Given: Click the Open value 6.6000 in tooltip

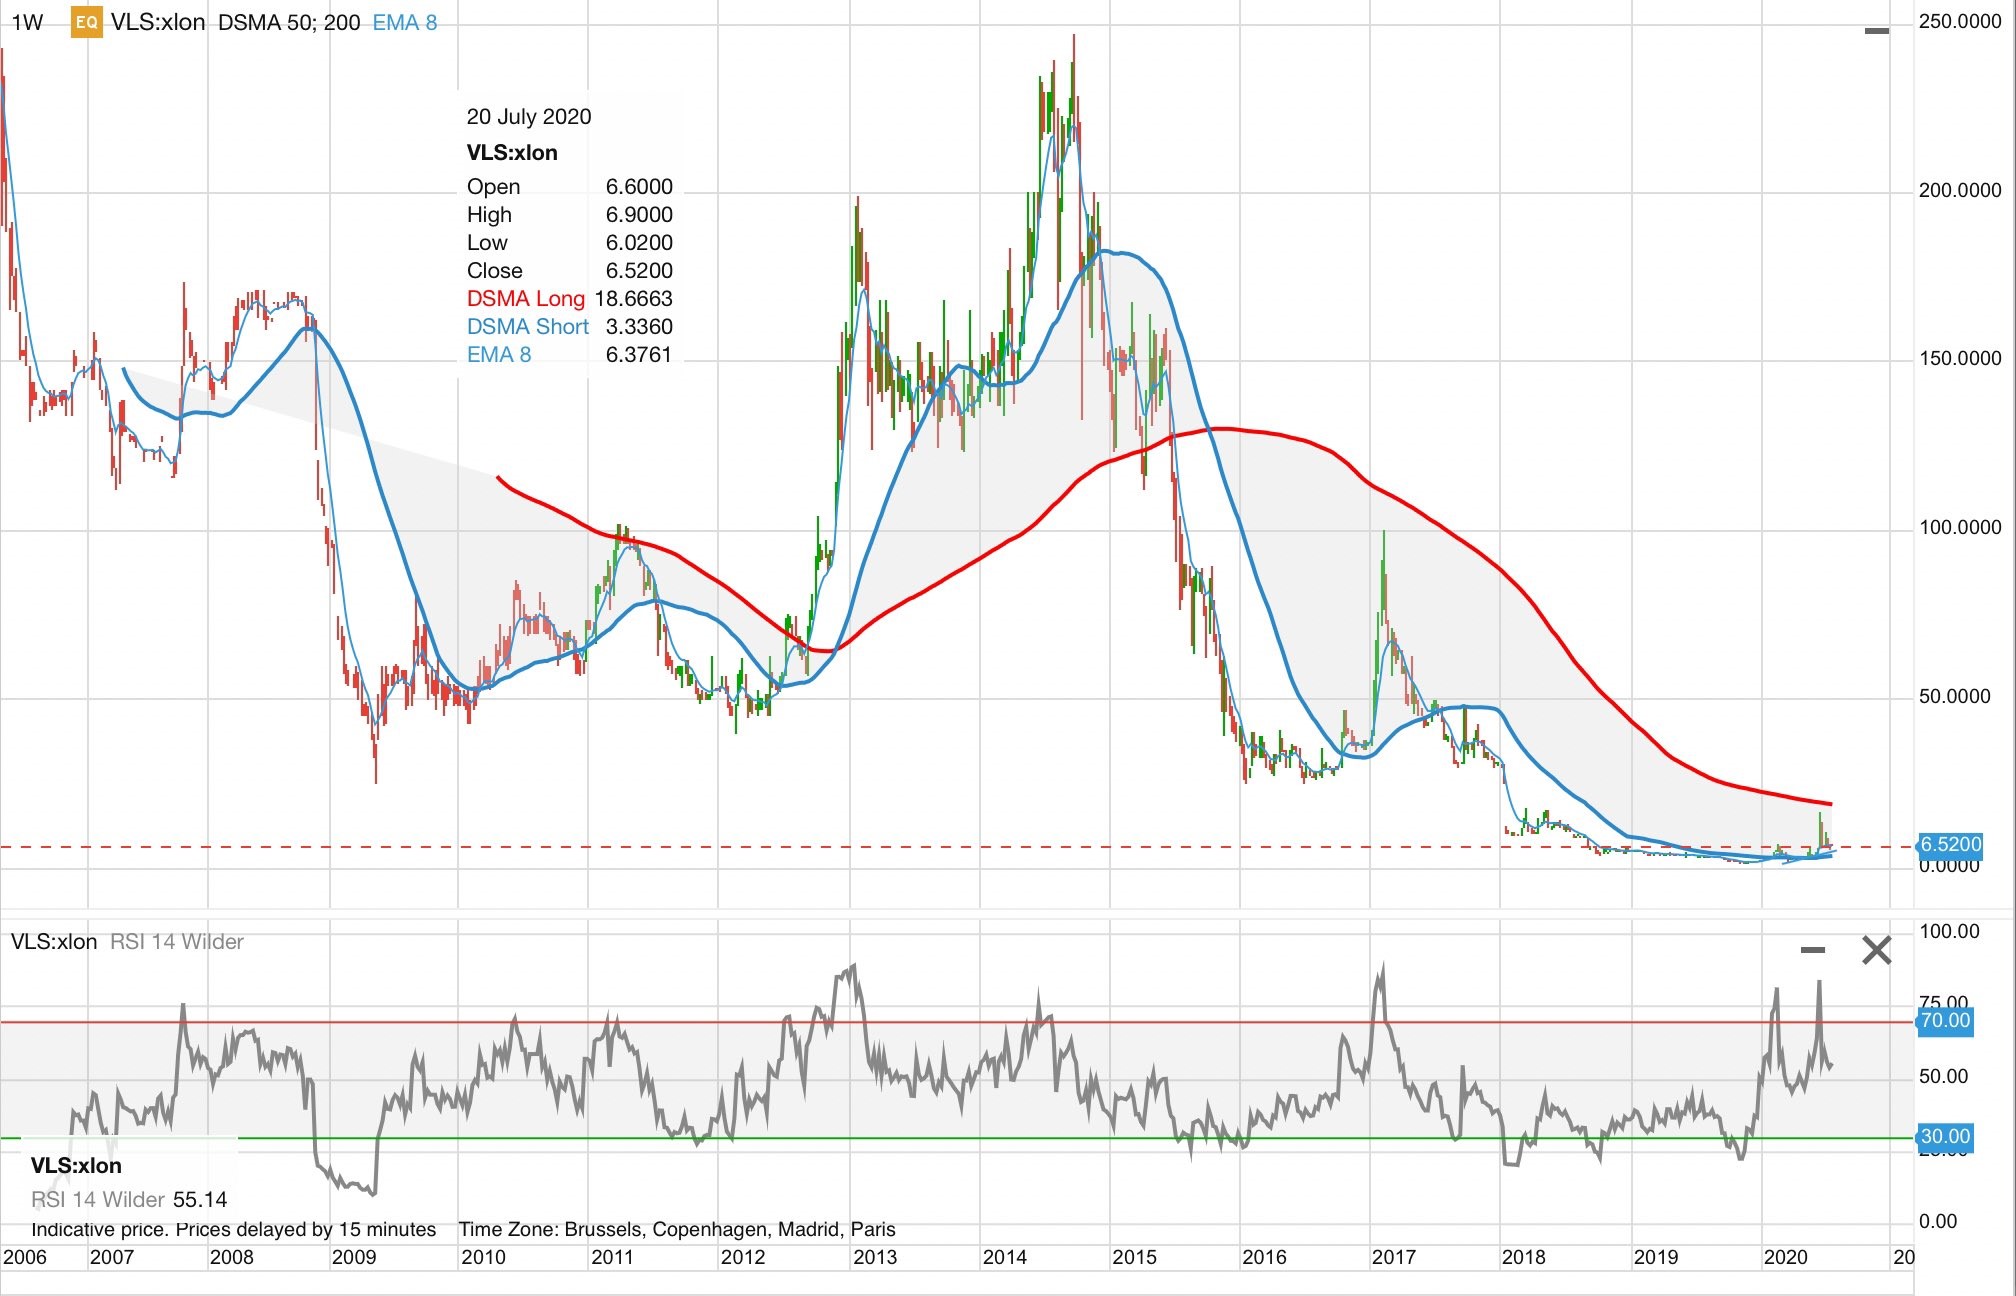Looking at the screenshot, I should click(x=639, y=186).
